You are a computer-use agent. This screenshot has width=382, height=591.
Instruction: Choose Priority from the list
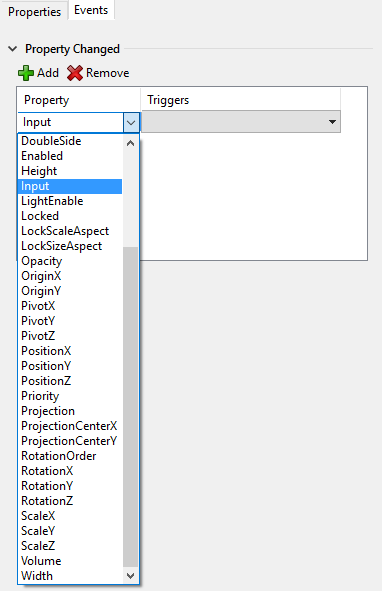click(x=70, y=396)
